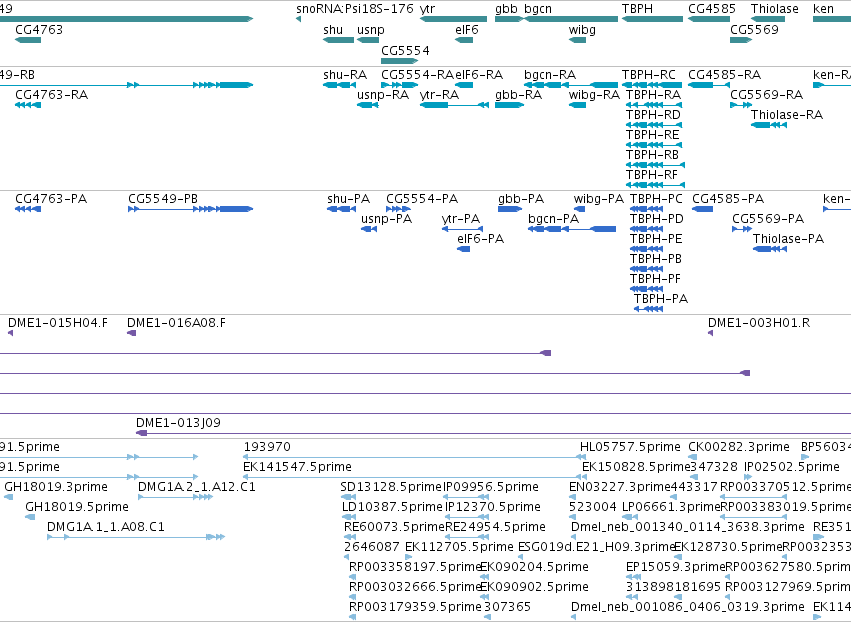This screenshot has height=622, width=851.
Task: Select the bgcn-PA protein label
Action: coord(553,219)
